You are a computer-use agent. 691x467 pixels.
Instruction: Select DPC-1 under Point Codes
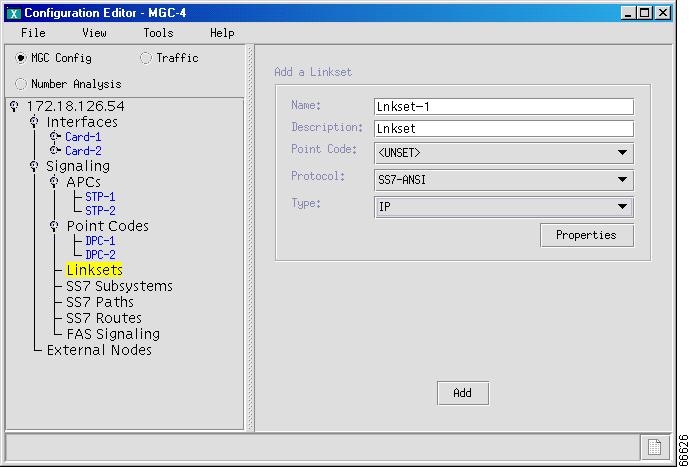100,241
